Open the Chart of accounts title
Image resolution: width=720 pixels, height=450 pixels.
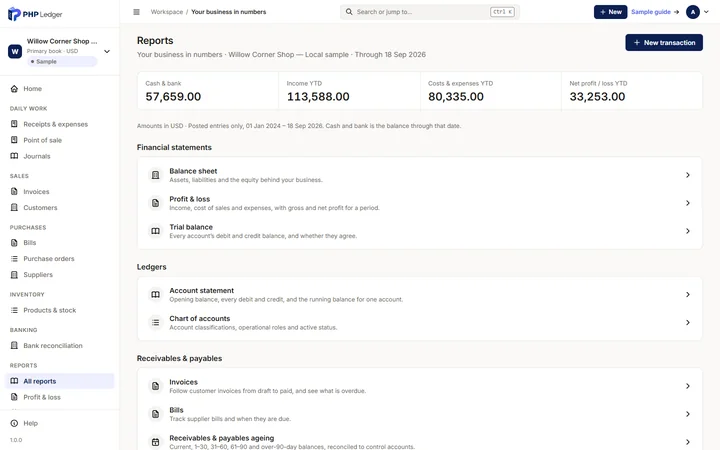click(200, 318)
